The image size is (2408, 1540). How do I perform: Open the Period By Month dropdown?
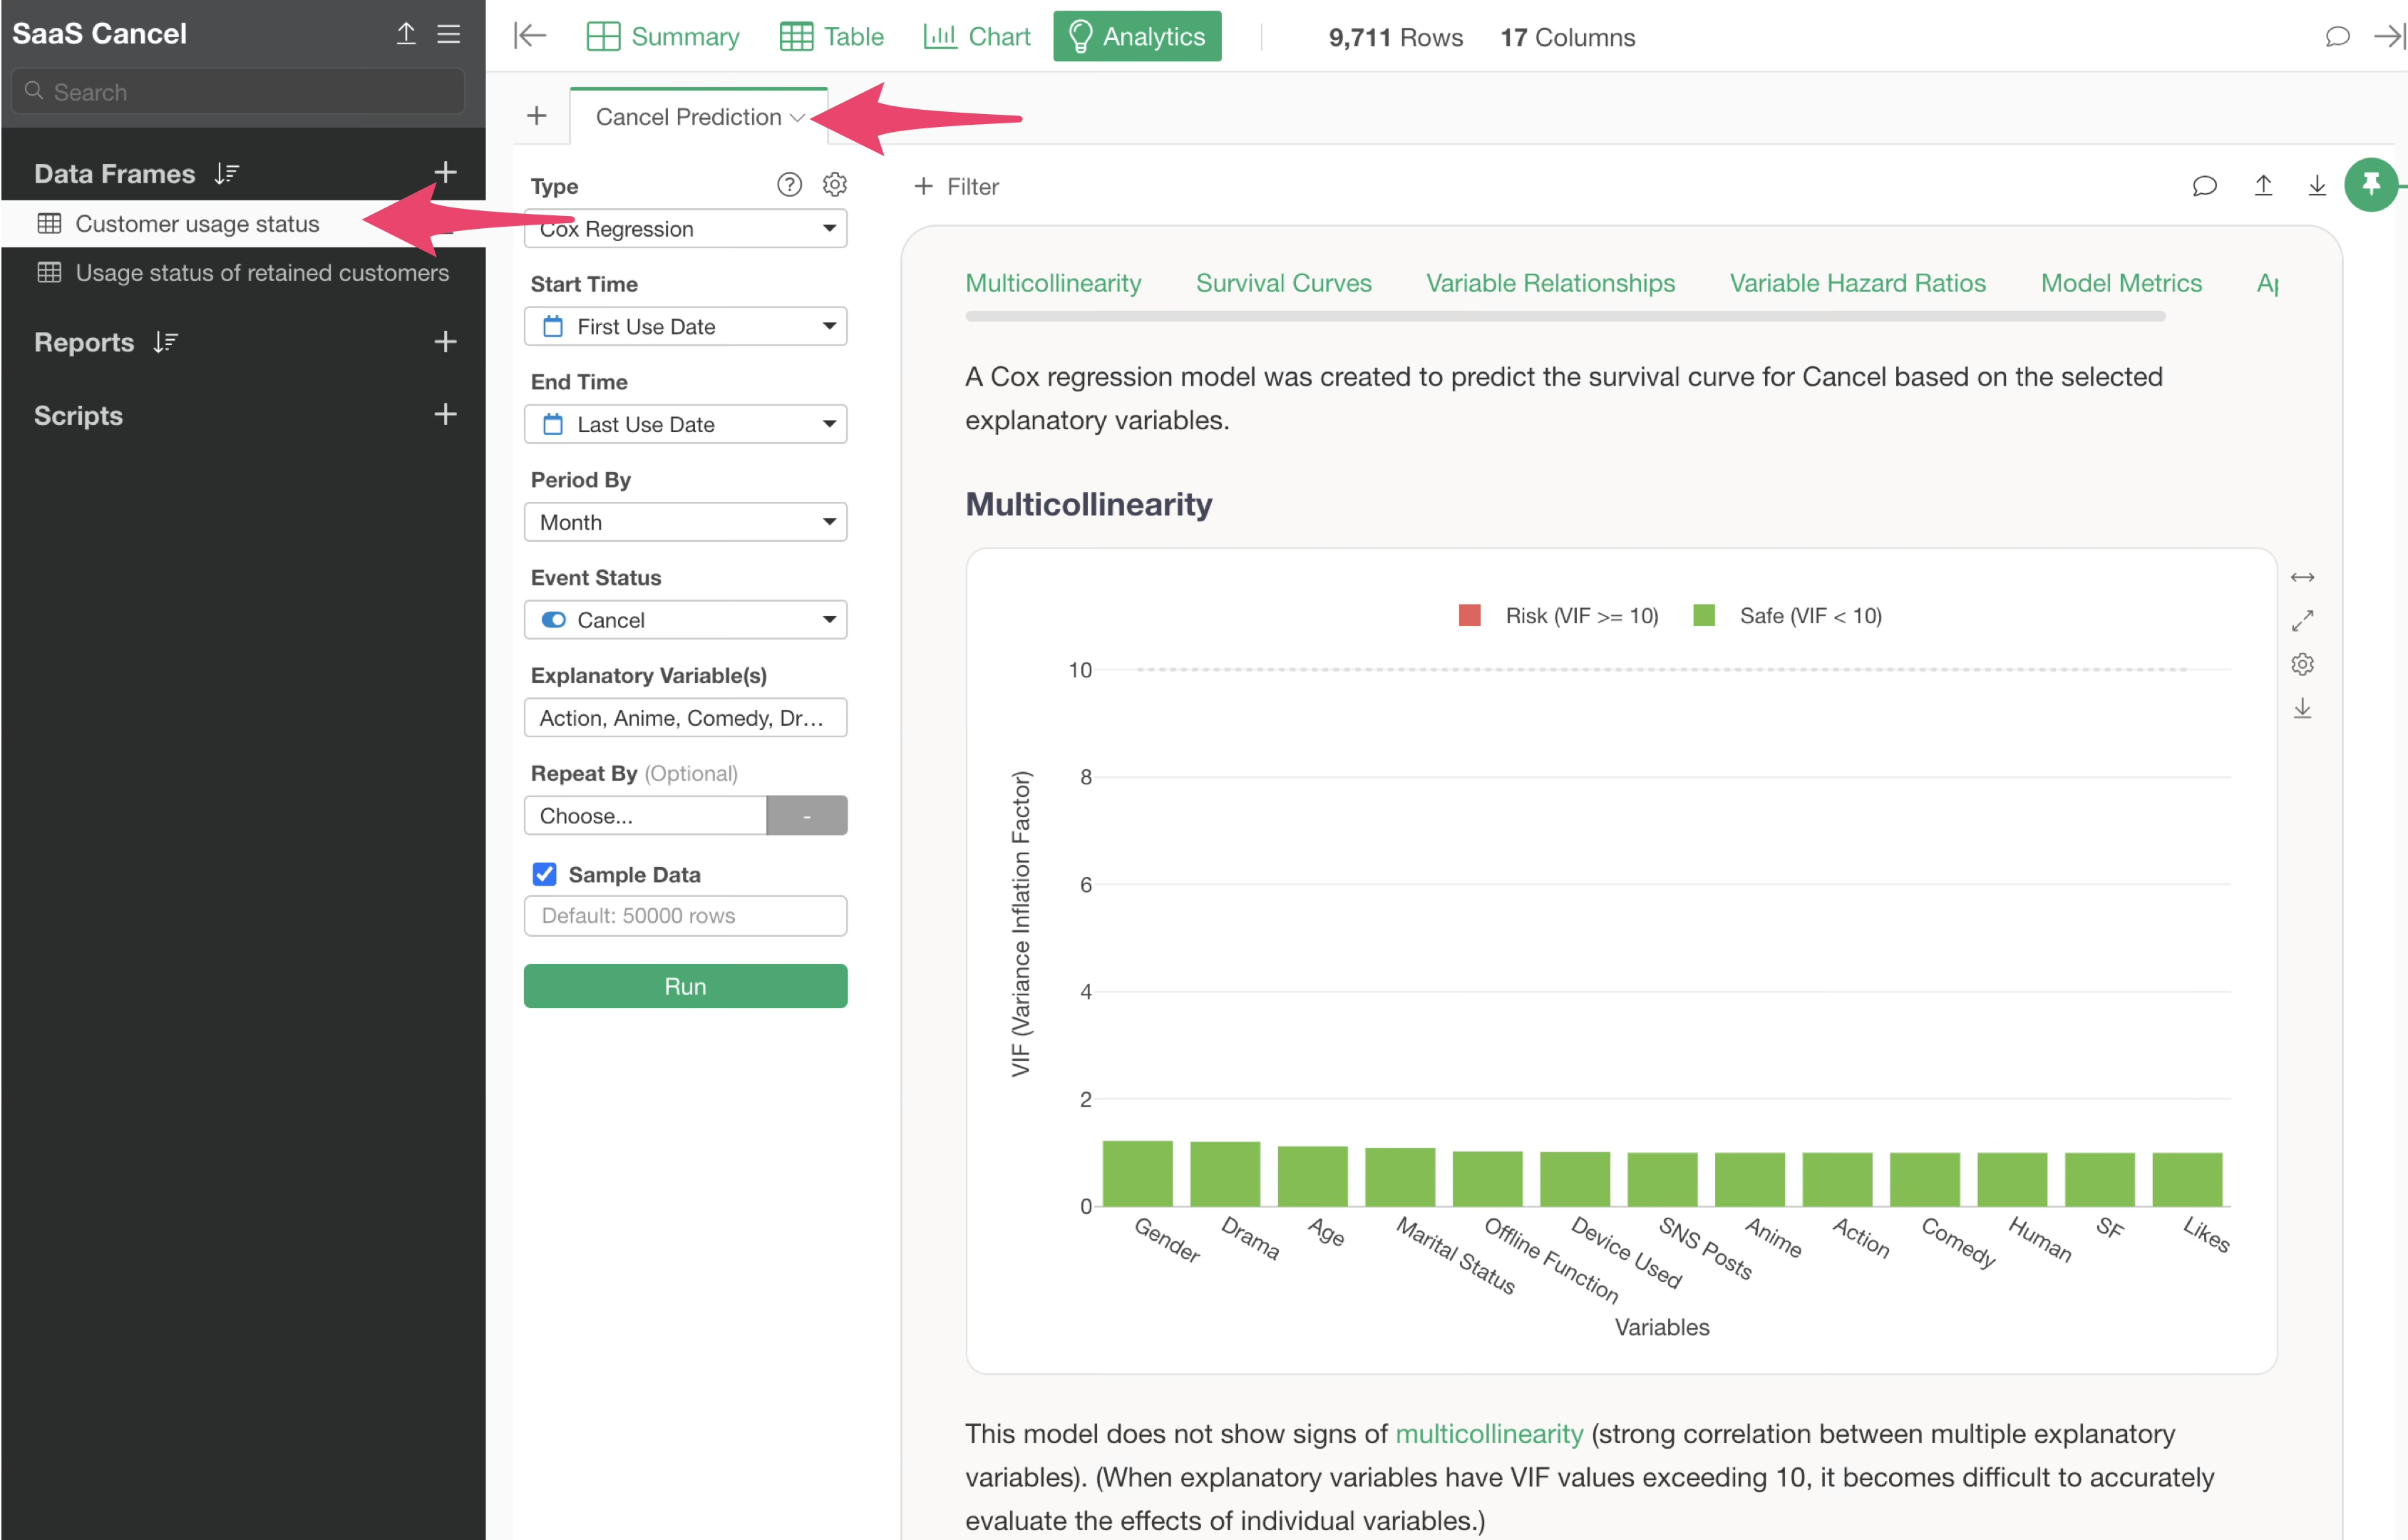click(685, 522)
